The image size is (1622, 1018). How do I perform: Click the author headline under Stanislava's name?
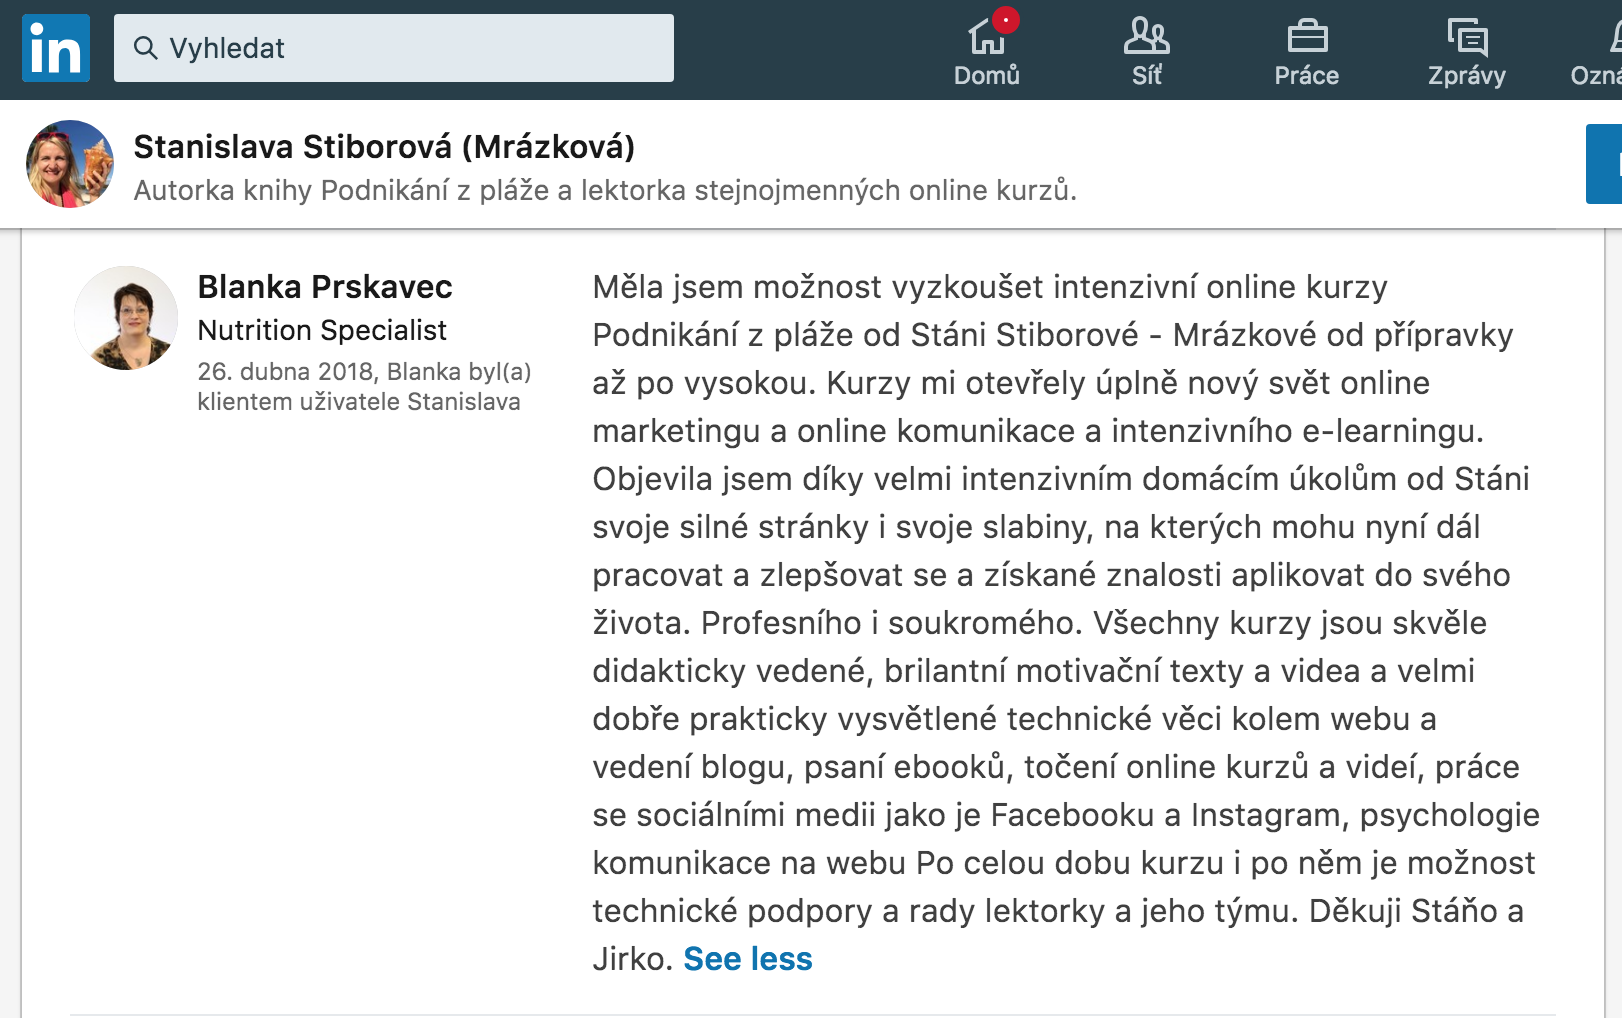pos(605,190)
